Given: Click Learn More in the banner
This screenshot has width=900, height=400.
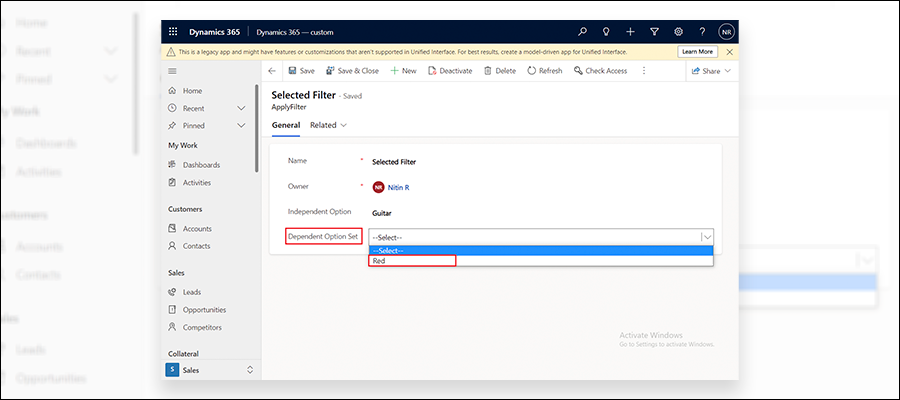Looking at the screenshot, I should pyautogui.click(x=697, y=52).
